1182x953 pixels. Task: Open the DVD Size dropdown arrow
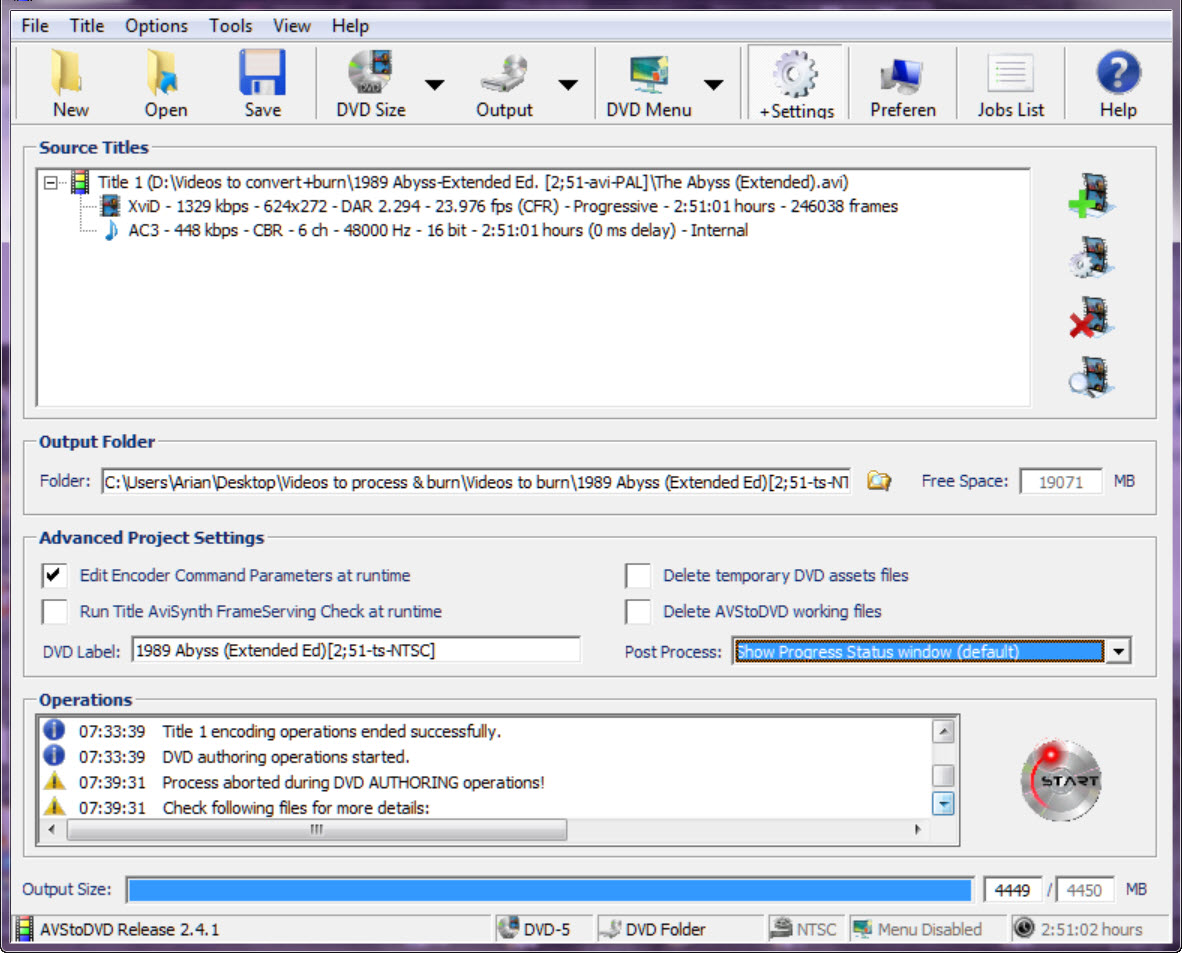pos(434,84)
